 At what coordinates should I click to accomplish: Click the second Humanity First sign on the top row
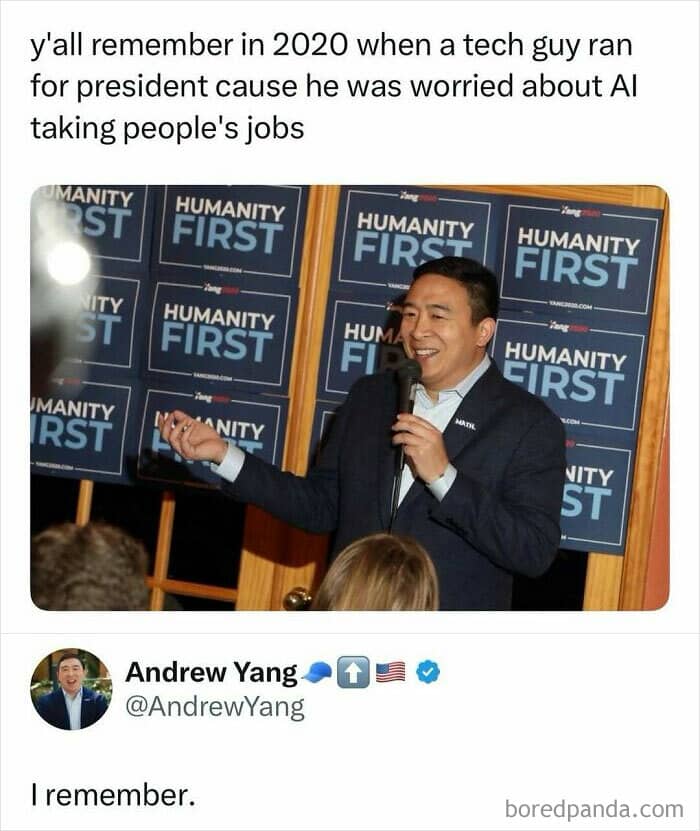coord(227,229)
